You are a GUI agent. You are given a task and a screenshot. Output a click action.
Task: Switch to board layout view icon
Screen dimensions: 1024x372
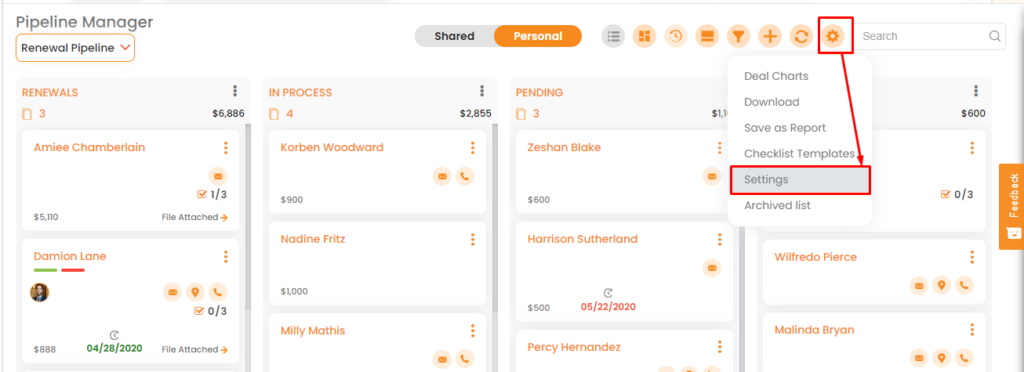[x=645, y=37]
